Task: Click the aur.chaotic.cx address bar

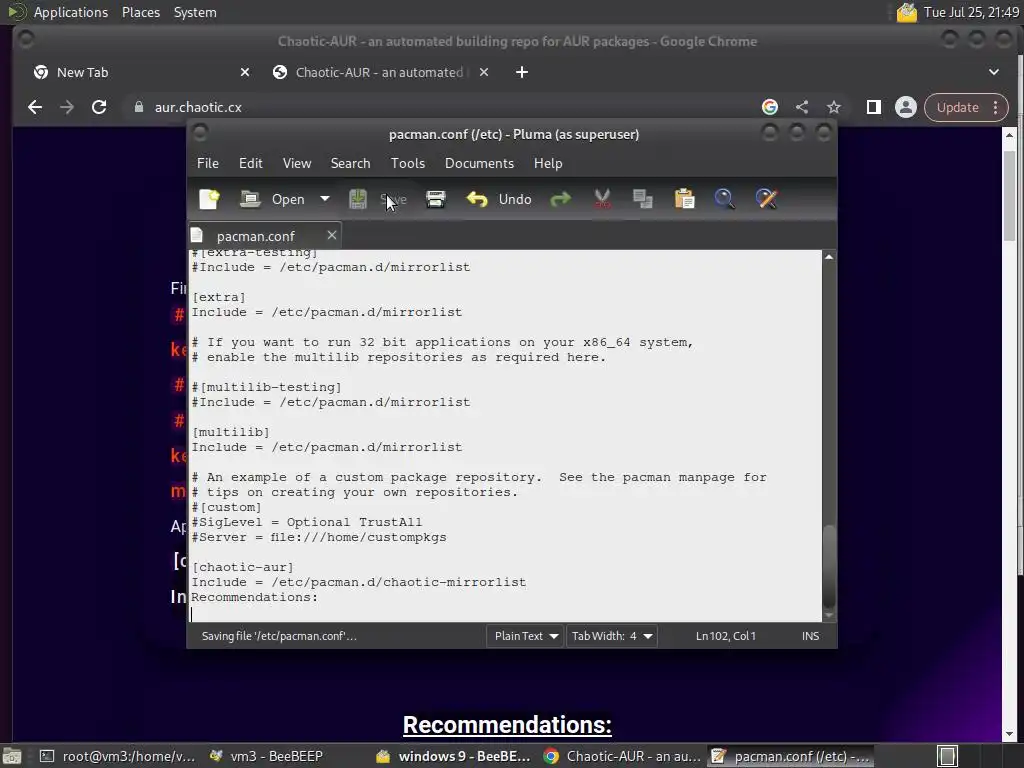Action: click(198, 107)
